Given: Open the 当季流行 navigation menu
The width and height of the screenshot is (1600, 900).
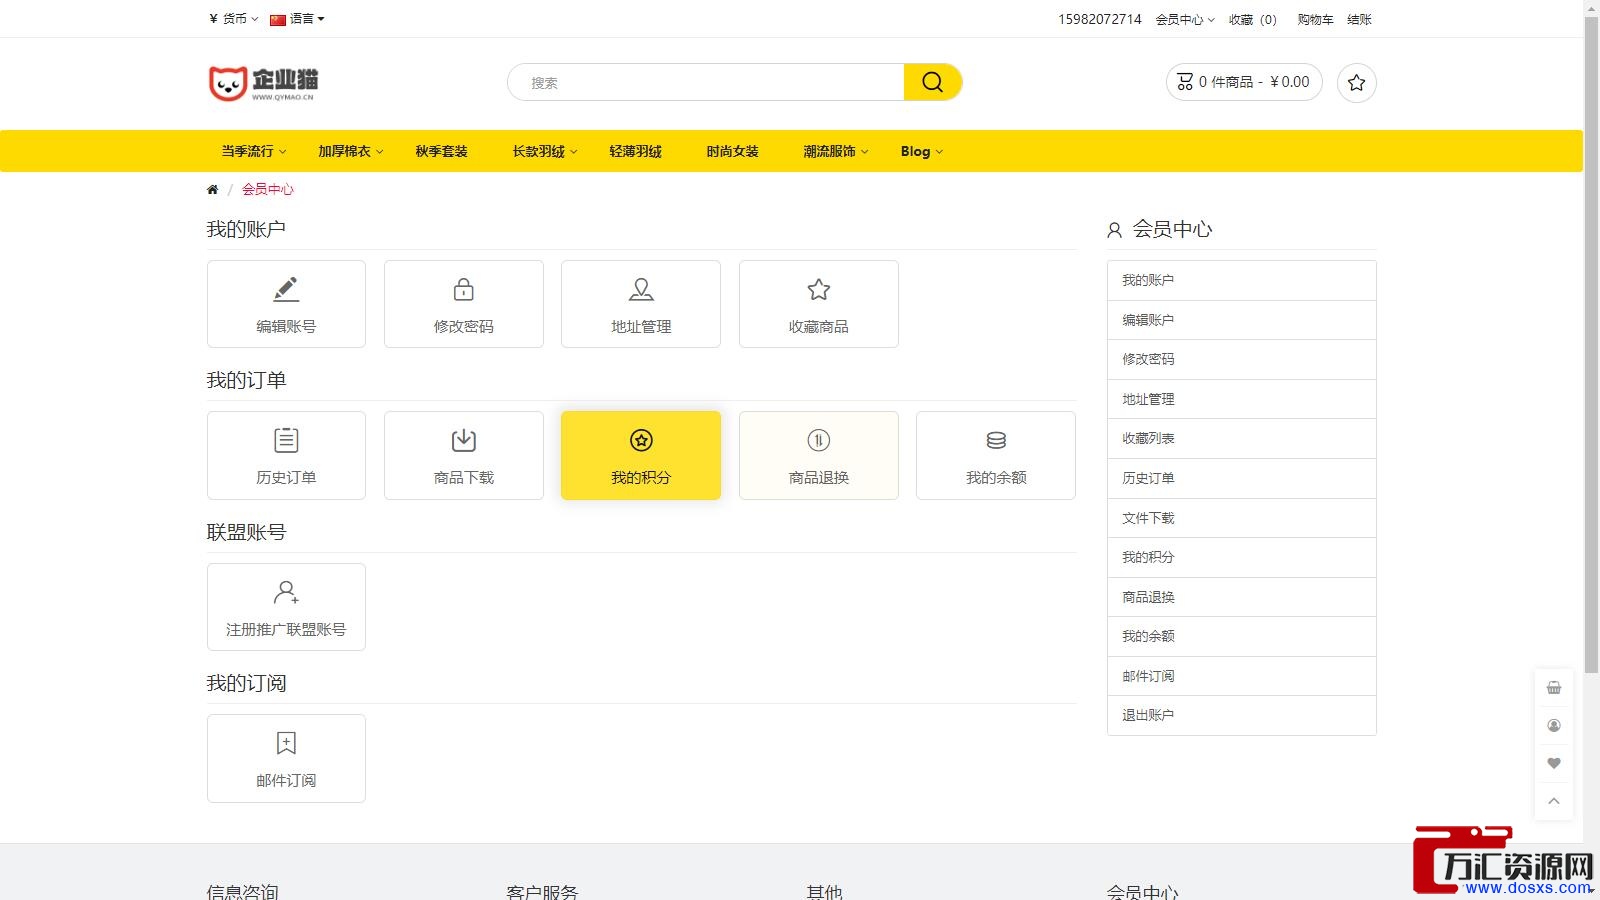Looking at the screenshot, I should click(x=253, y=151).
